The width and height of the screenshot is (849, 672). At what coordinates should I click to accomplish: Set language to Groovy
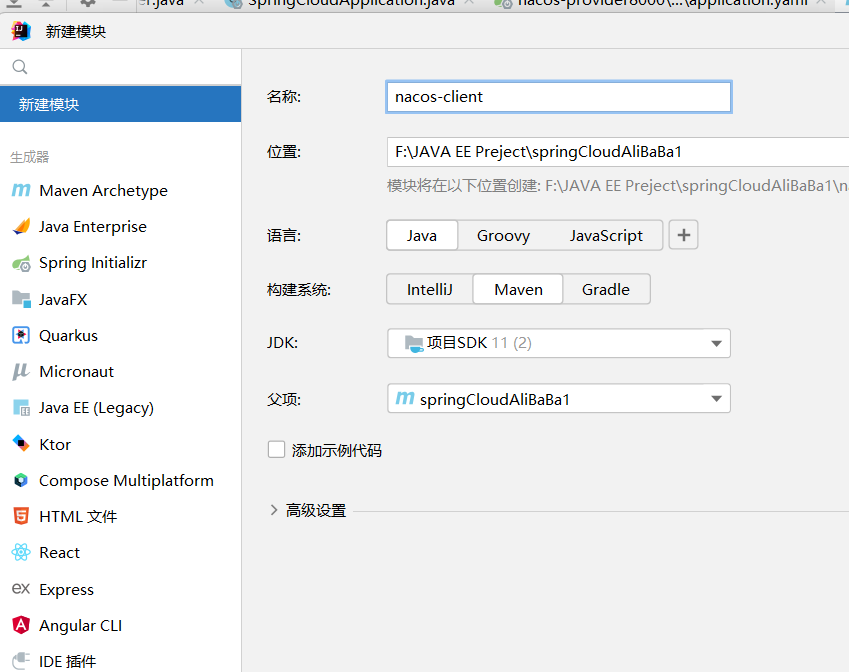coord(503,236)
